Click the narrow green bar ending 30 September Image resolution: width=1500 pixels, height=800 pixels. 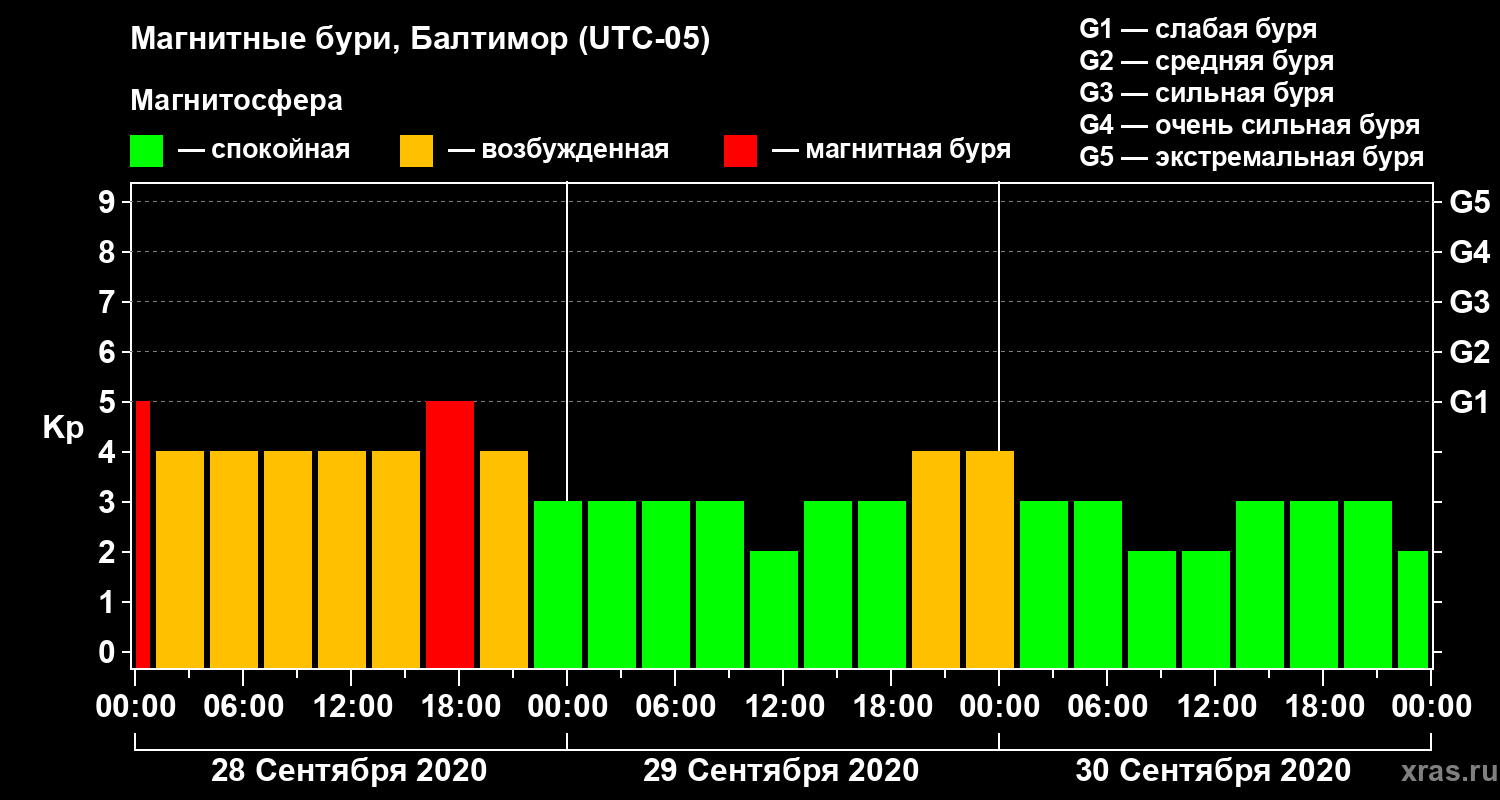[1413, 610]
